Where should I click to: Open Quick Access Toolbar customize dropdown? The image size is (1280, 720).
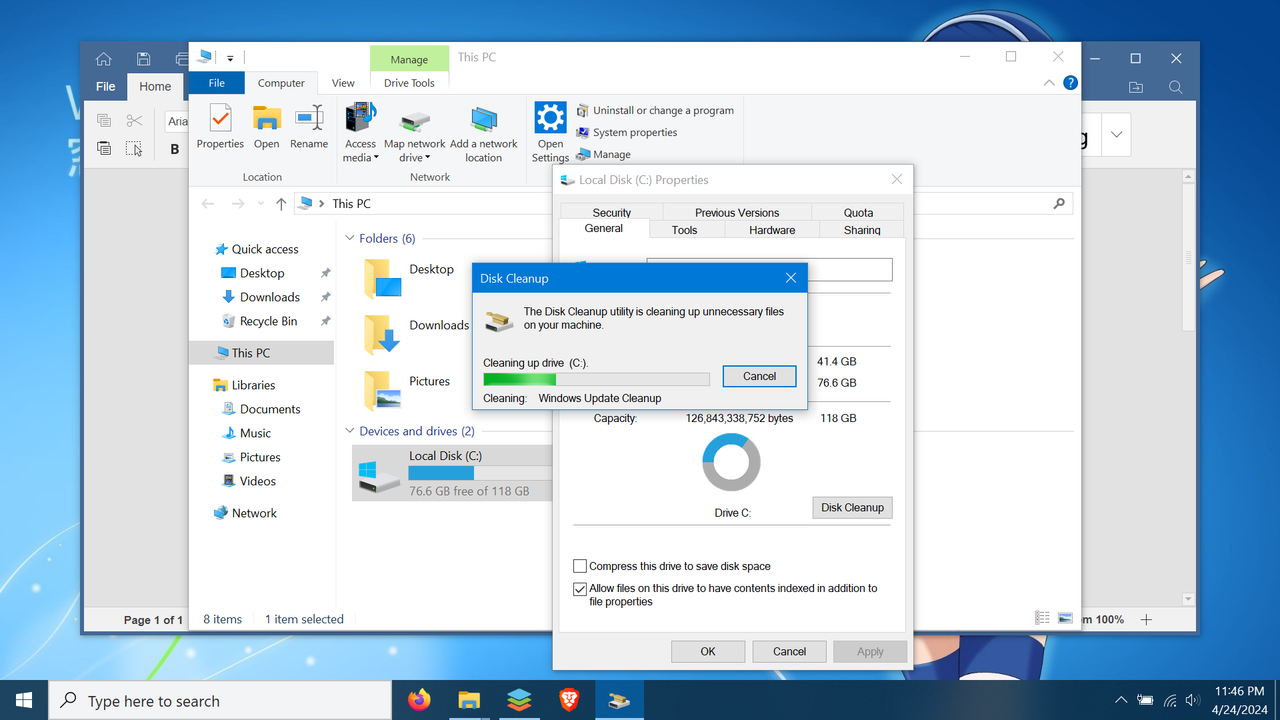[x=230, y=58]
